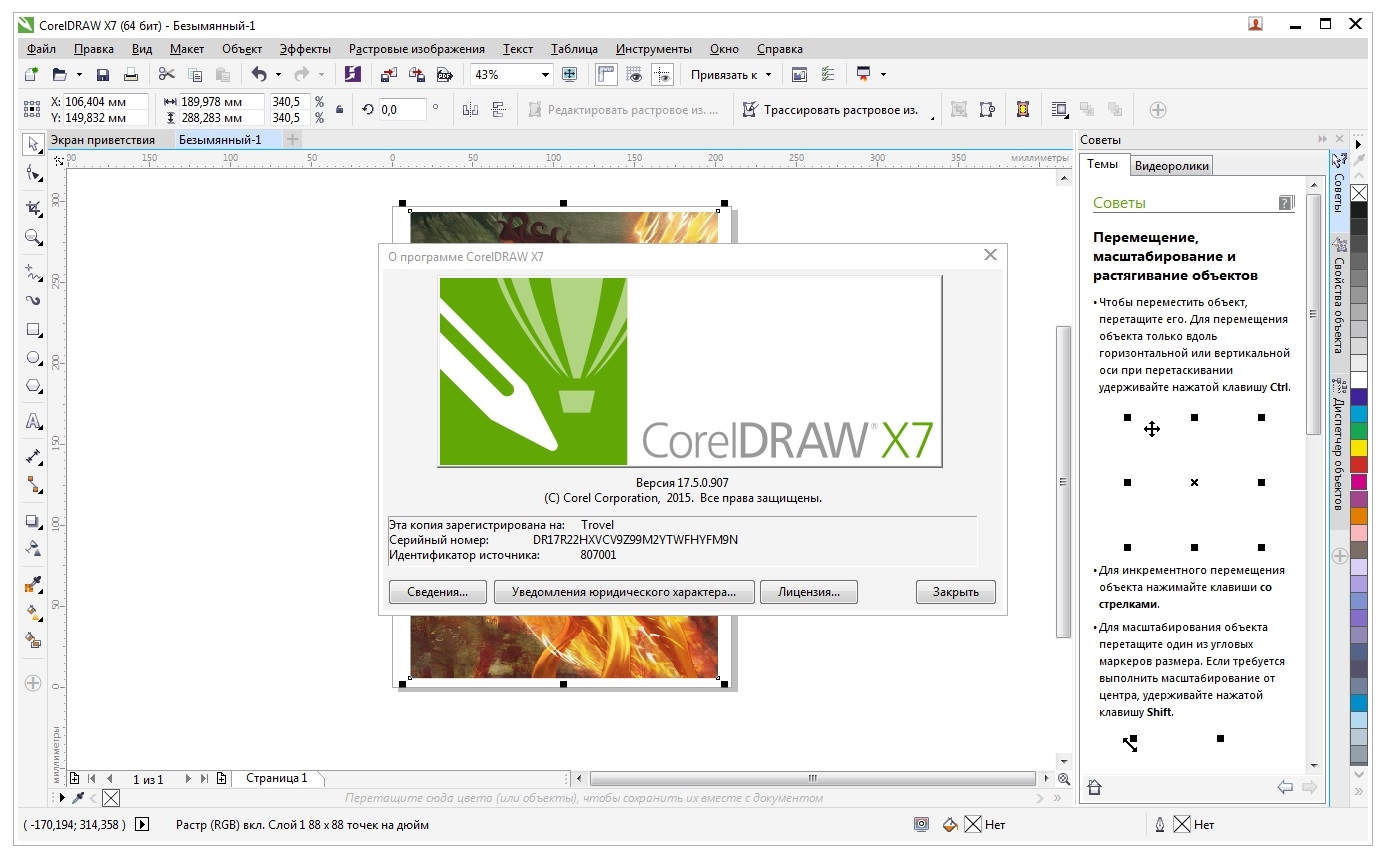Click the Save diskette icon
Image resolution: width=1390 pixels, height=865 pixels.
click(102, 74)
